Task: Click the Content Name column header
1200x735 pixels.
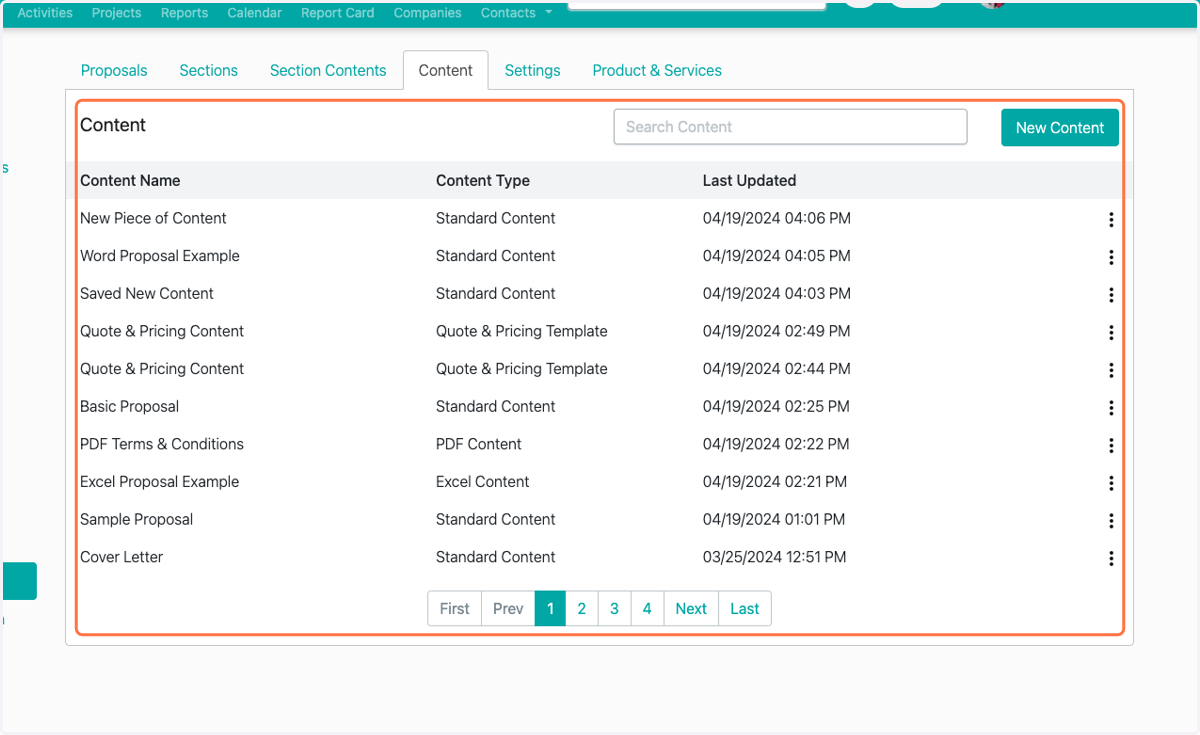Action: (130, 180)
